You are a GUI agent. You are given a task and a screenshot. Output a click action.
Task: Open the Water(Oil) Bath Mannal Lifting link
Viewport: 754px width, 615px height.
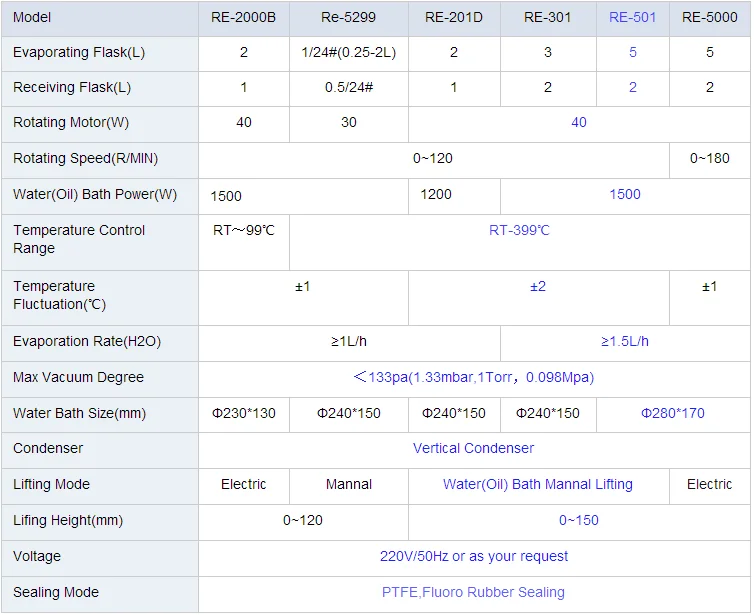click(537, 484)
